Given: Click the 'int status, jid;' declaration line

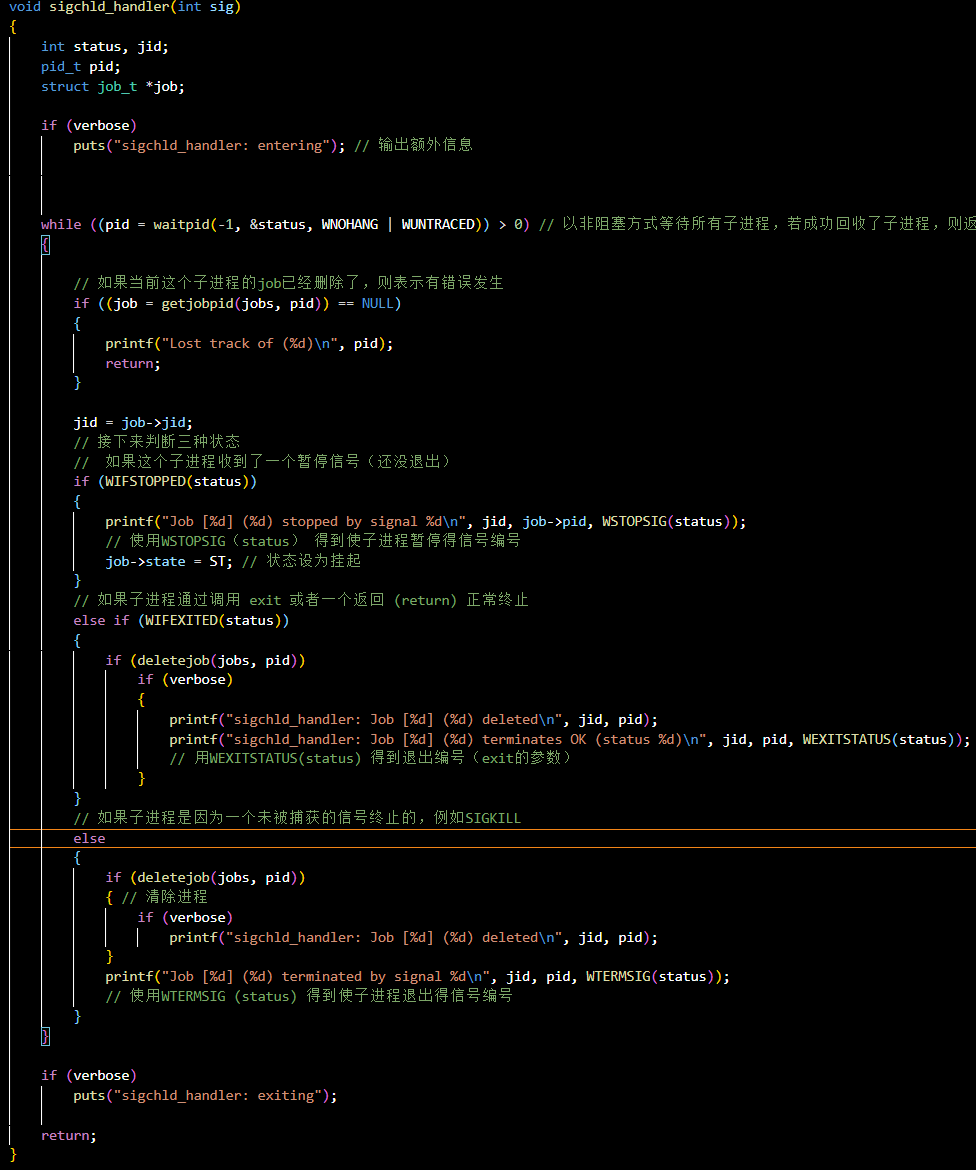Looking at the screenshot, I should tap(104, 46).
